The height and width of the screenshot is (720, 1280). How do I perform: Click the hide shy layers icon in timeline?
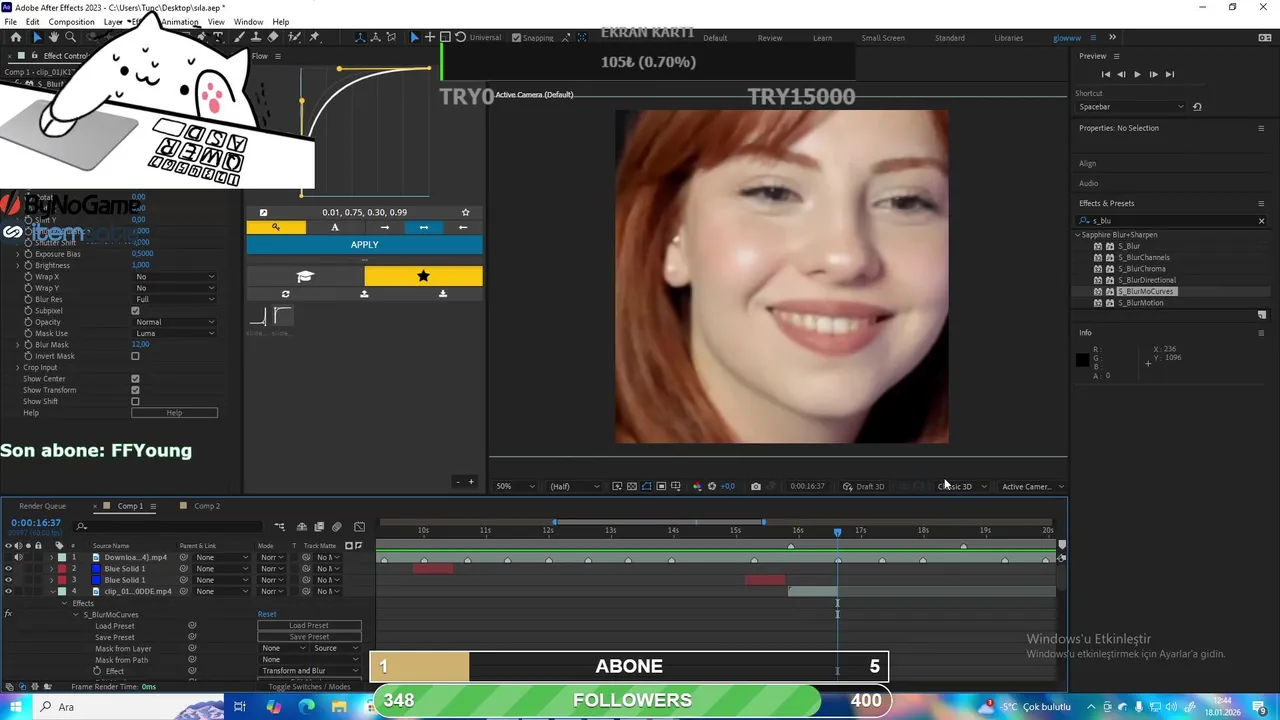coord(303,527)
